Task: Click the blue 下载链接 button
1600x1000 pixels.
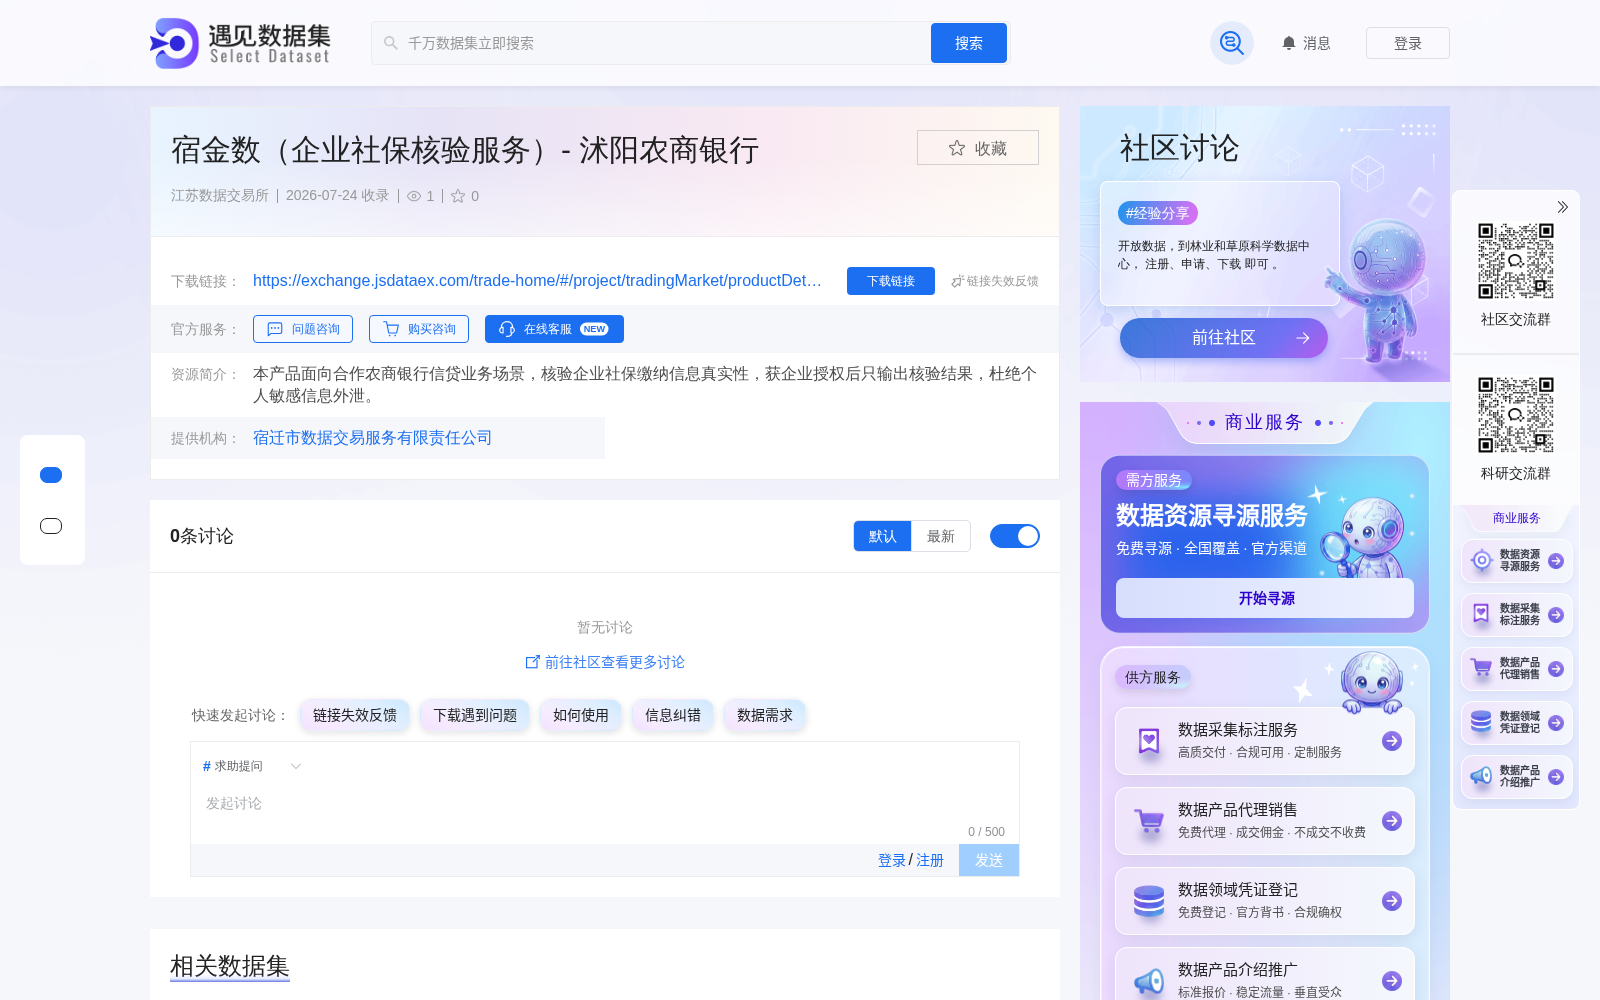Action: click(x=891, y=281)
